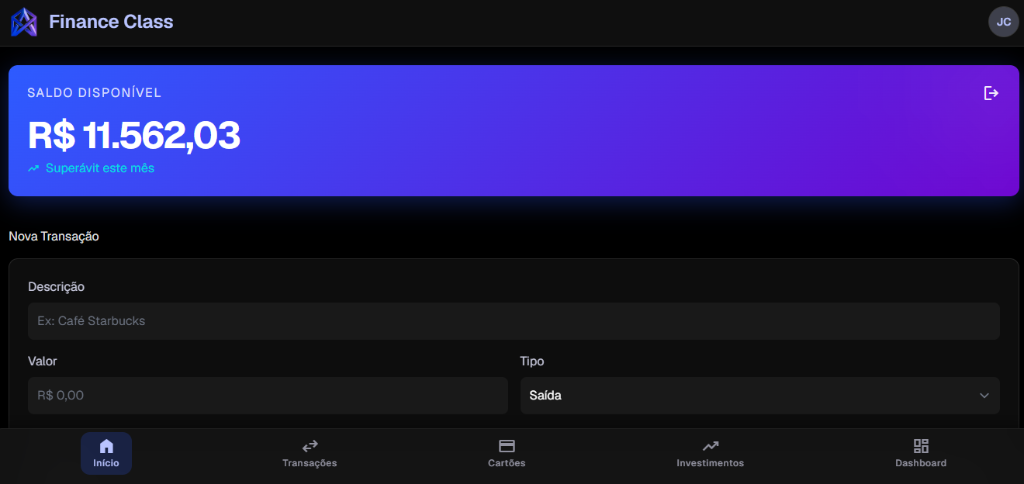The height and width of the screenshot is (484, 1024).
Task: Select the Início home icon
Action: [x=106, y=446]
